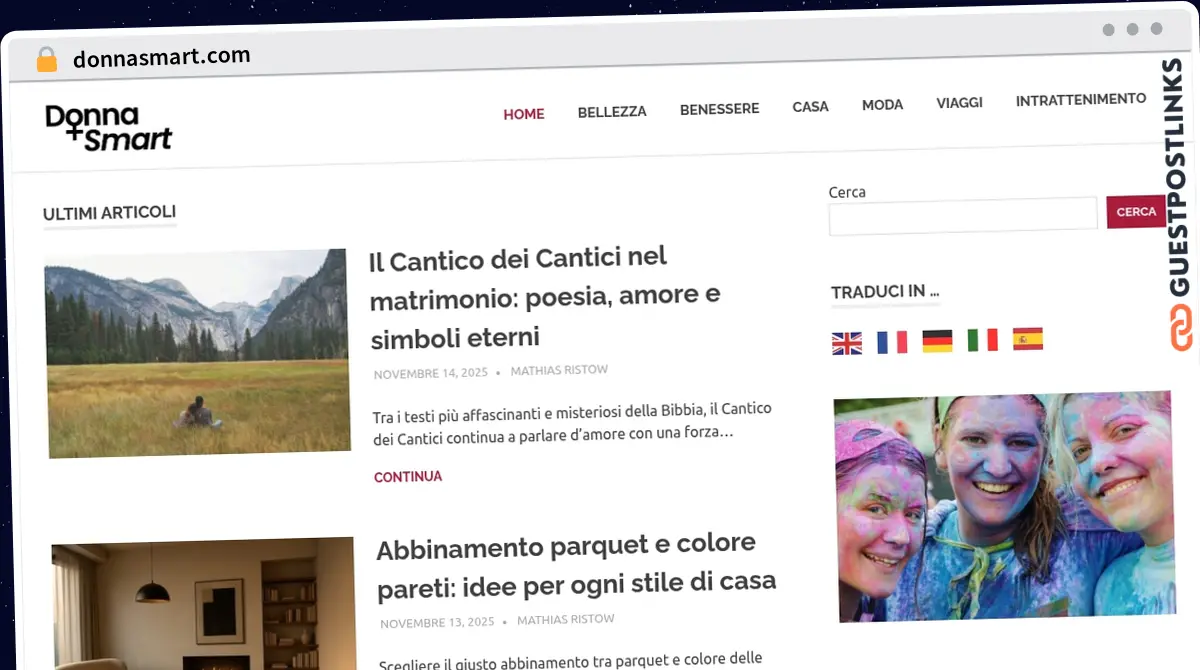1200x670 pixels.
Task: Select the French flag translation option
Action: point(892,341)
